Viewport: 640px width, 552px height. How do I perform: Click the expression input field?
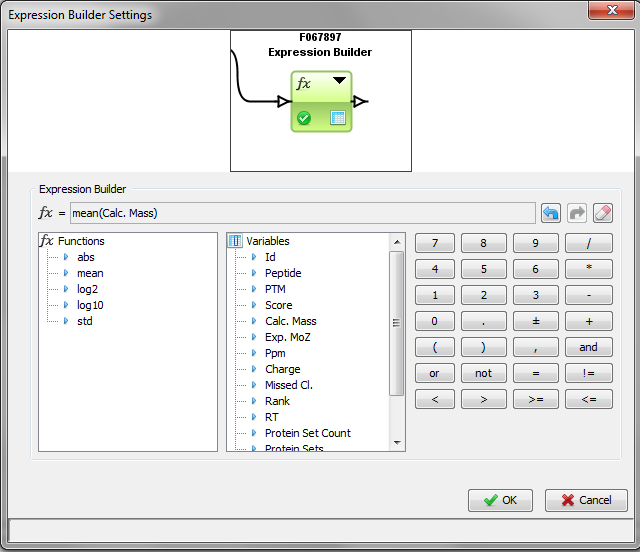302,213
